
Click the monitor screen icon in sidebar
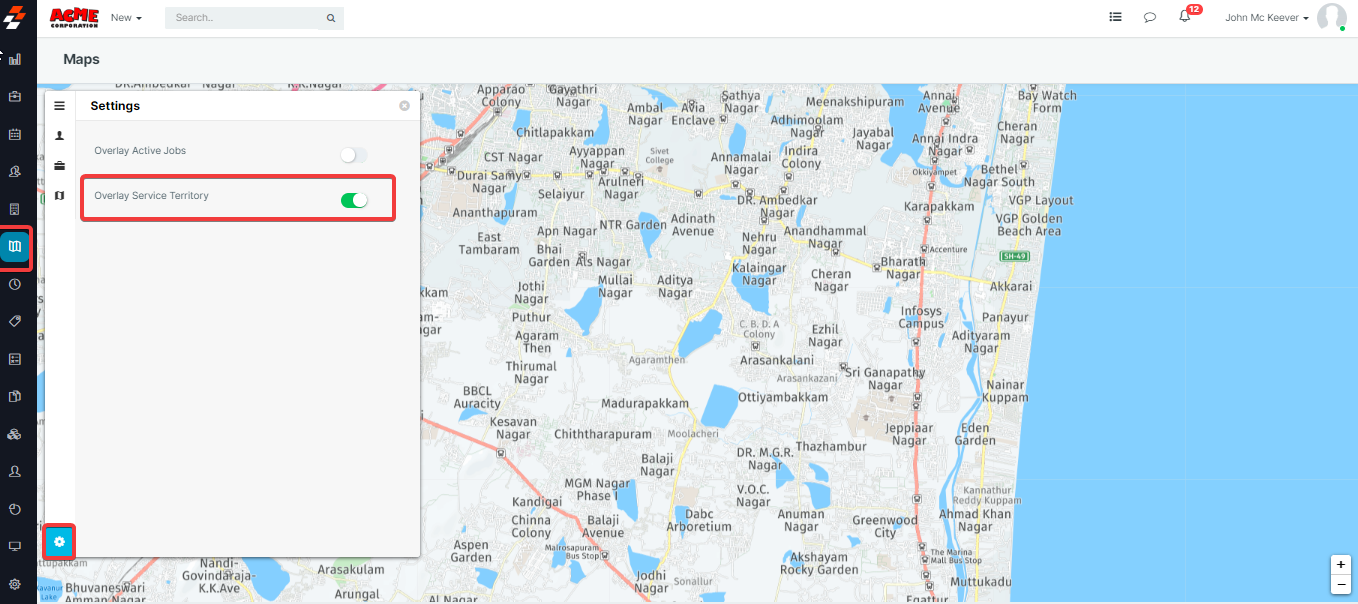point(15,546)
